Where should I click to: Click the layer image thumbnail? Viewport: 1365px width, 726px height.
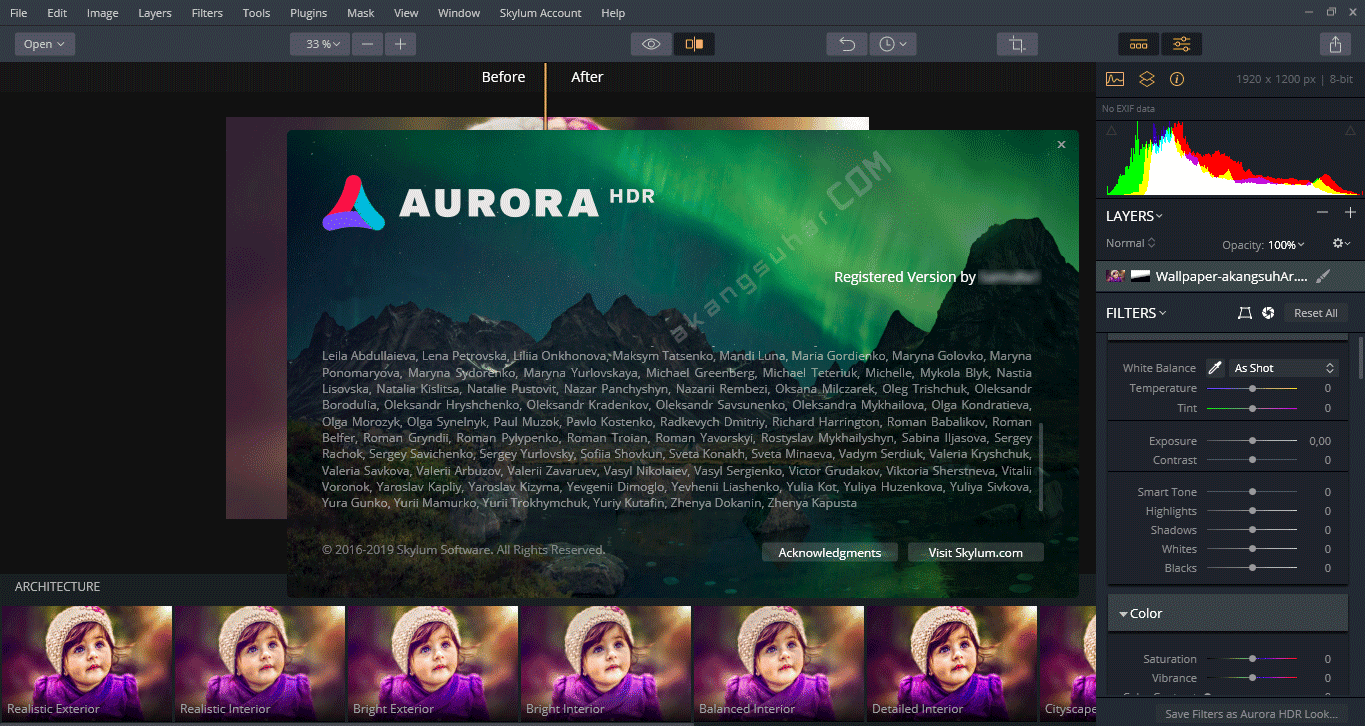(x=1115, y=276)
